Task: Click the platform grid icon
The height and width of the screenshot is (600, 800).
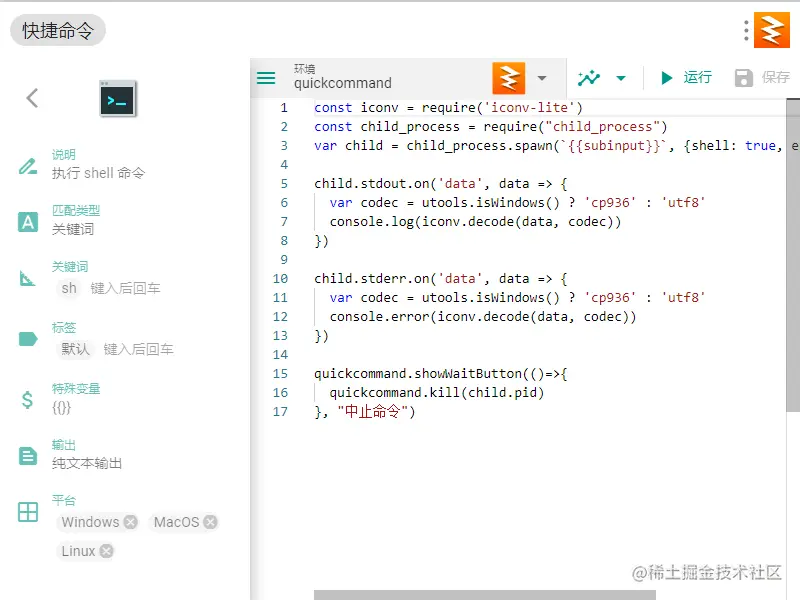Action: click(x=28, y=512)
